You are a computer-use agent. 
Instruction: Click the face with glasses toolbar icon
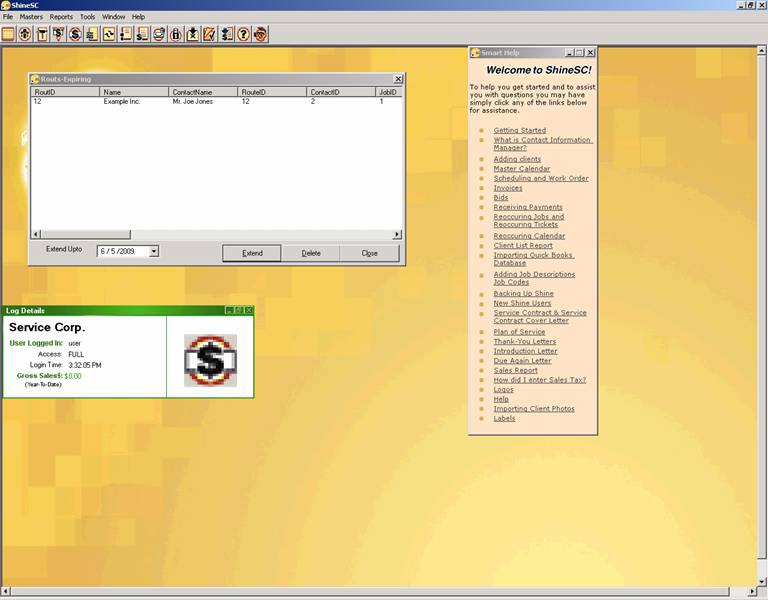pos(261,34)
